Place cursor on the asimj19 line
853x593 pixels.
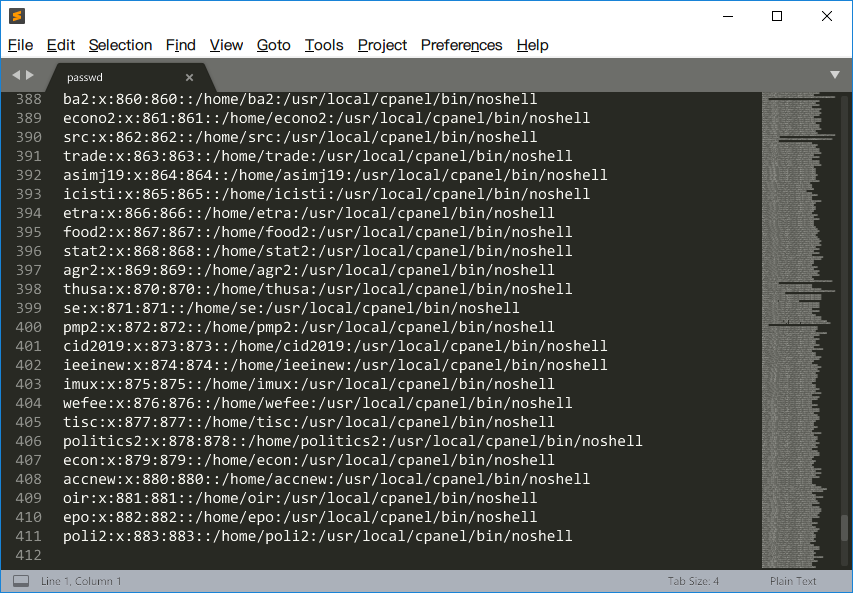(x=335, y=175)
